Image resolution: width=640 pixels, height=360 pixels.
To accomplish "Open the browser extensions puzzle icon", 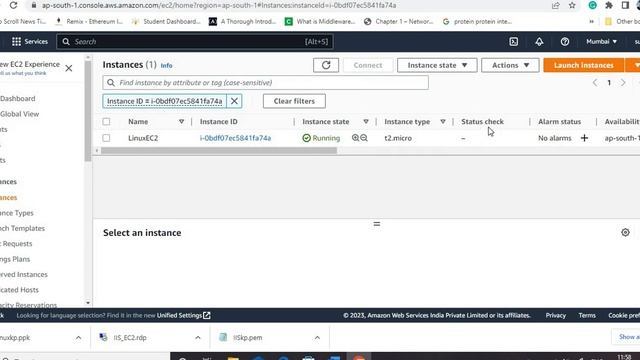I will (x=609, y=5).
